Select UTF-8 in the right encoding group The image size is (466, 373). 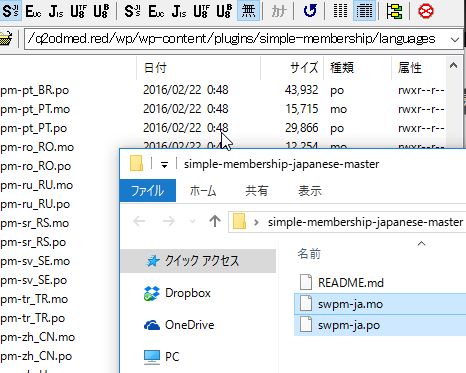[201, 11]
